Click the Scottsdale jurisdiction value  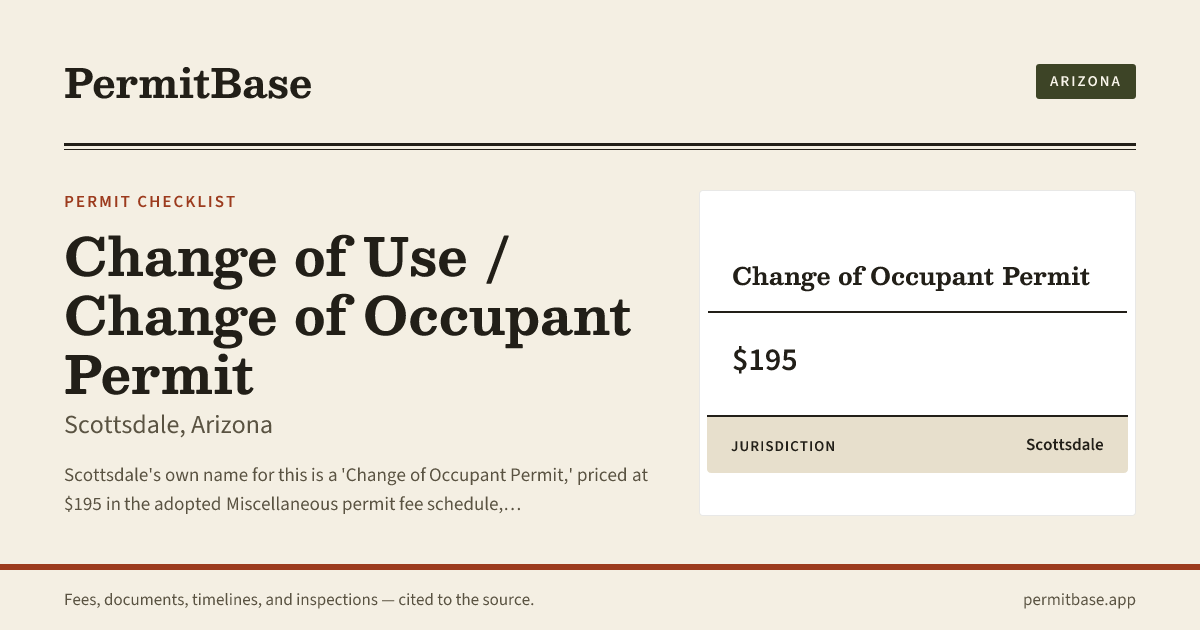[x=1065, y=444]
